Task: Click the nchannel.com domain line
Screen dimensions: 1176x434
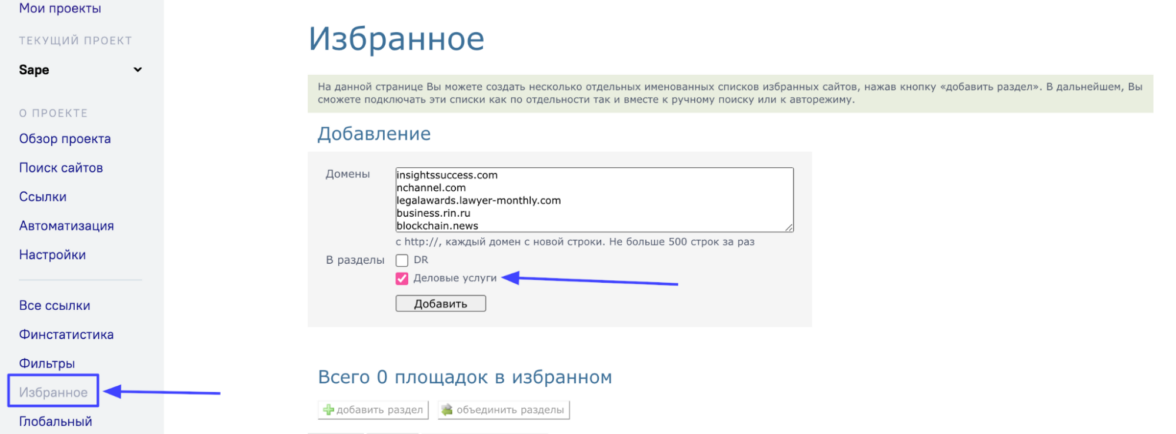Action: click(x=431, y=187)
